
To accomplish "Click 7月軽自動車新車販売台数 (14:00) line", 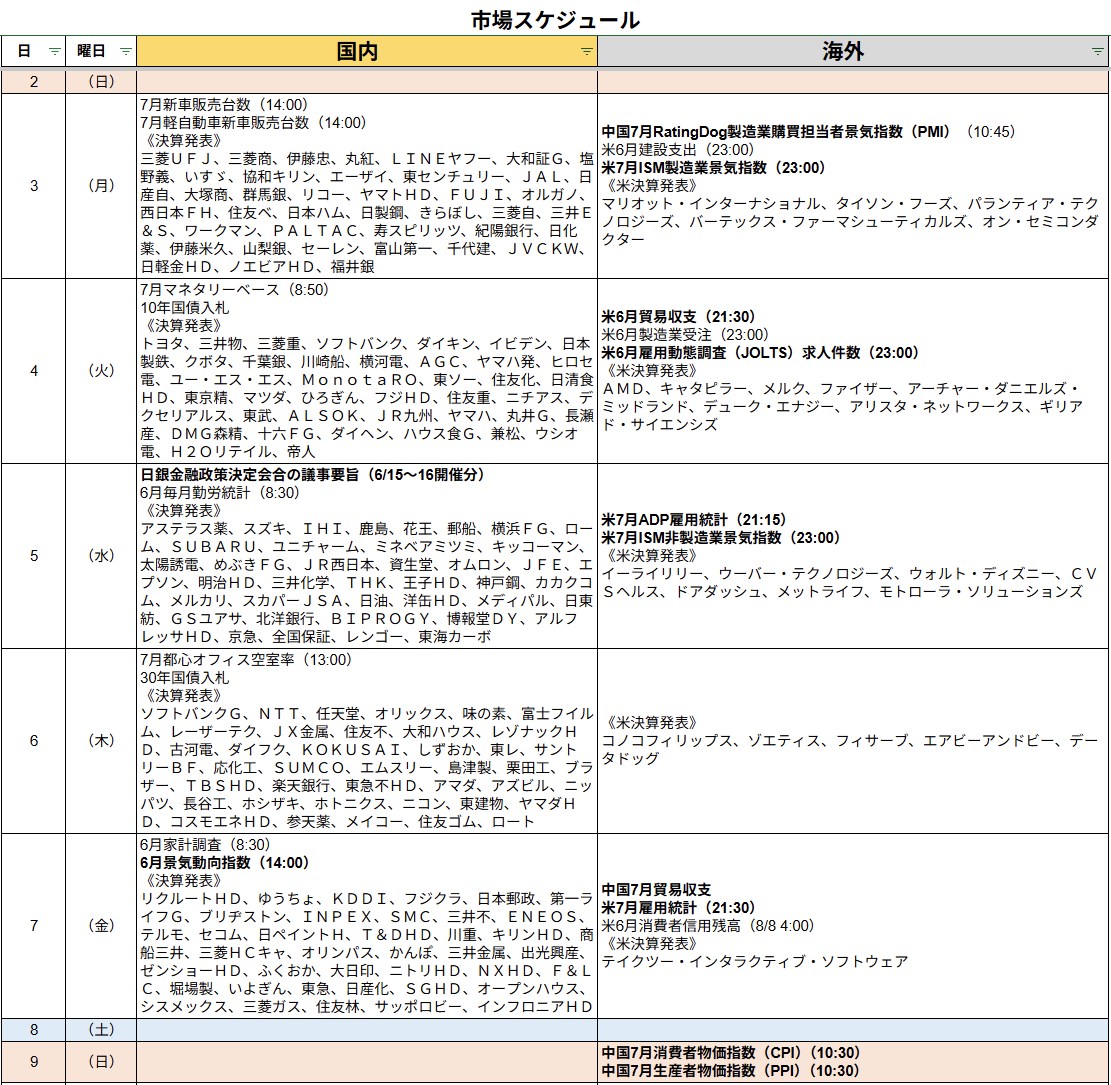I will 253,123.
